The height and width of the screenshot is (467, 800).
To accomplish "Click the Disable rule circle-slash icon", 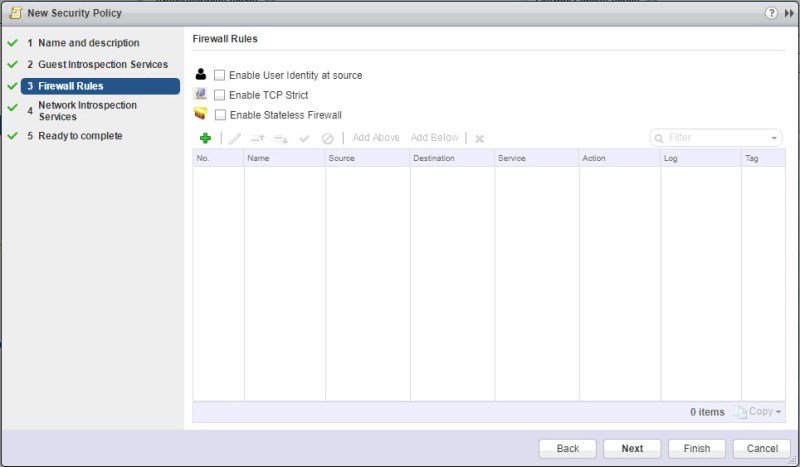I will point(327,138).
